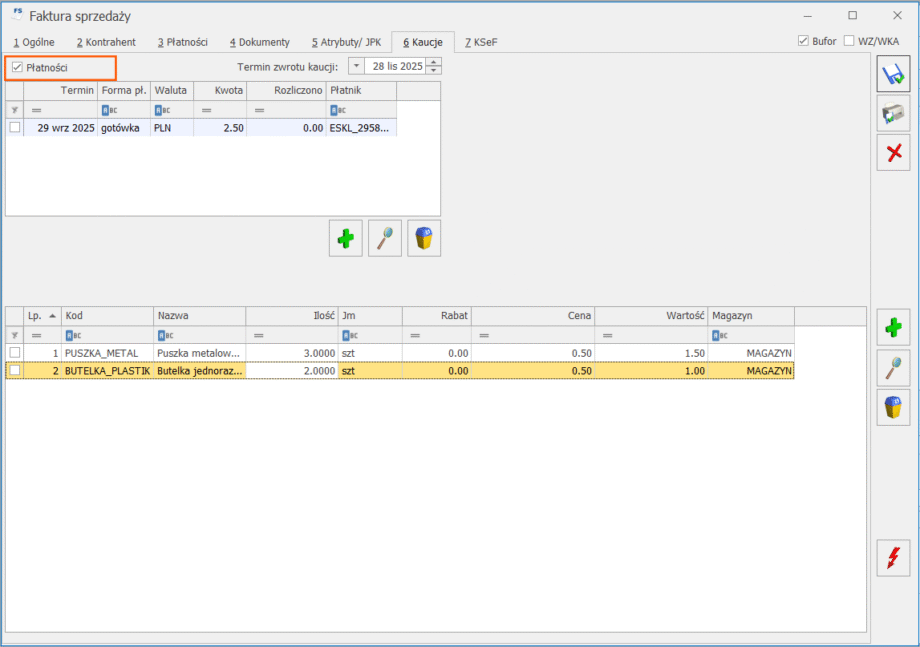Open the 7 KSeF tab
This screenshot has width=920, height=647.
(x=480, y=42)
